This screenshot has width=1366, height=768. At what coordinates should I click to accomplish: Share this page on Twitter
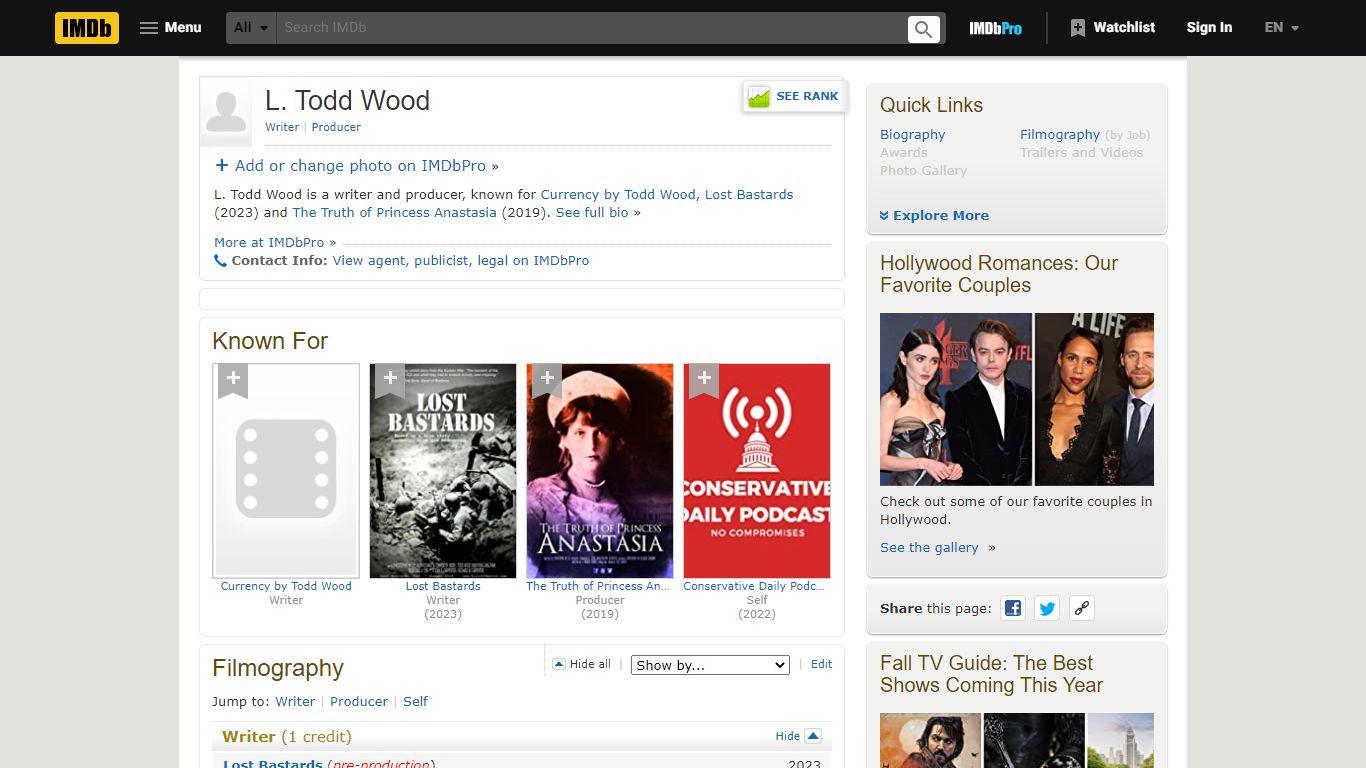[1047, 608]
